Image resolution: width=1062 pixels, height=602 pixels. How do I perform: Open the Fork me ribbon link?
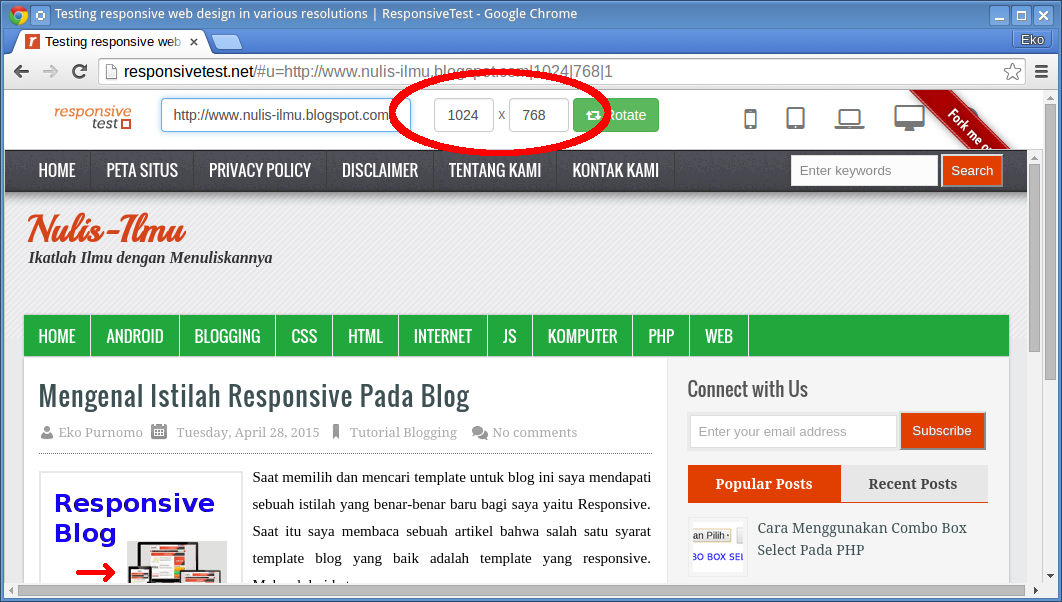tap(969, 125)
